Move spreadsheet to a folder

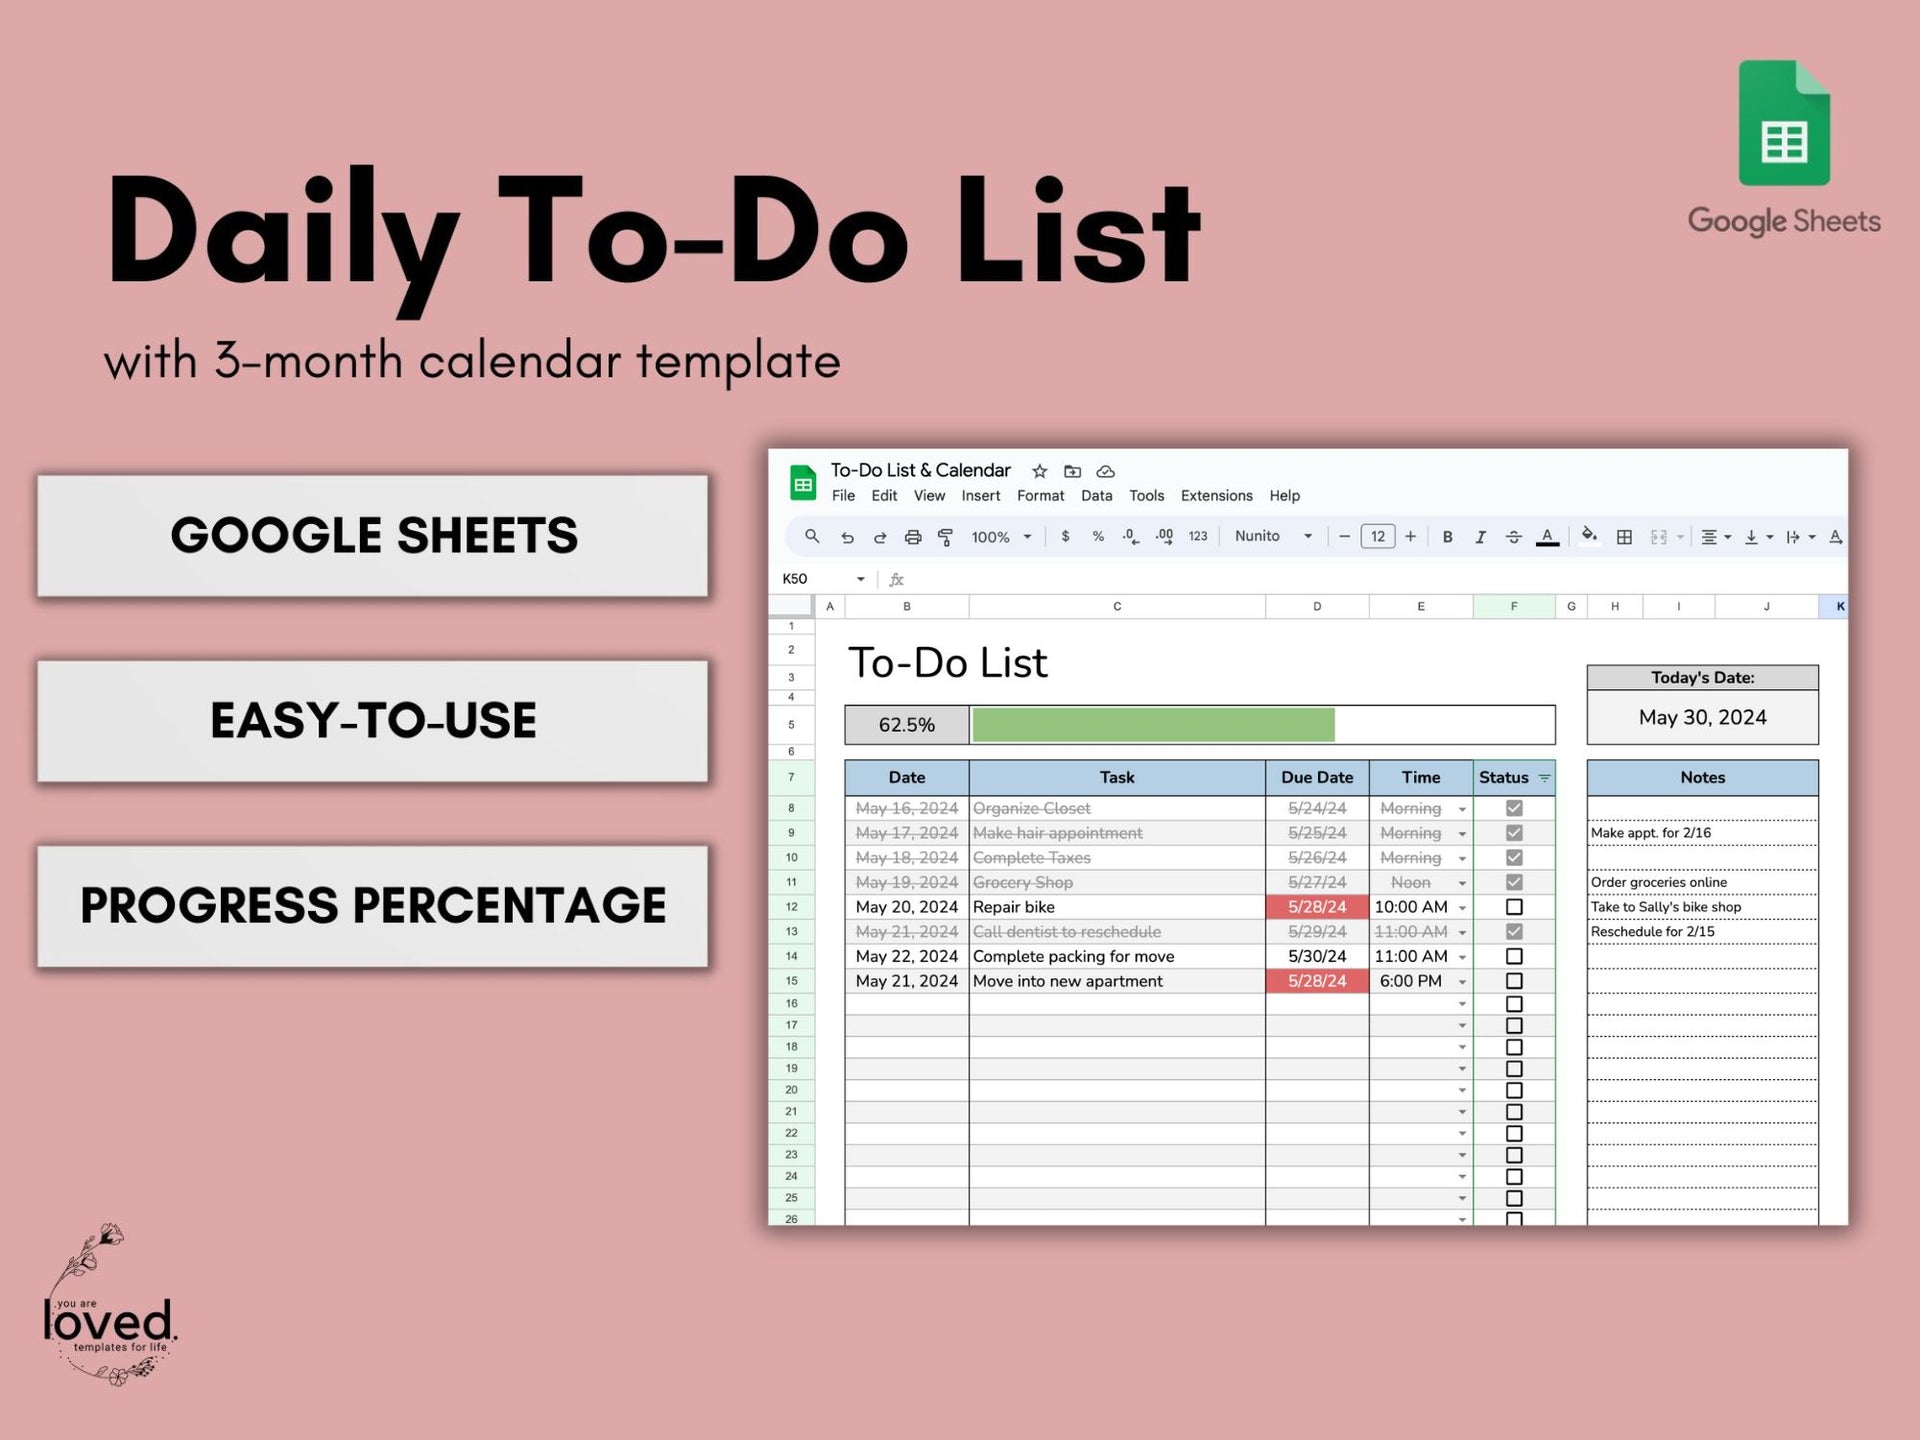coord(1073,471)
